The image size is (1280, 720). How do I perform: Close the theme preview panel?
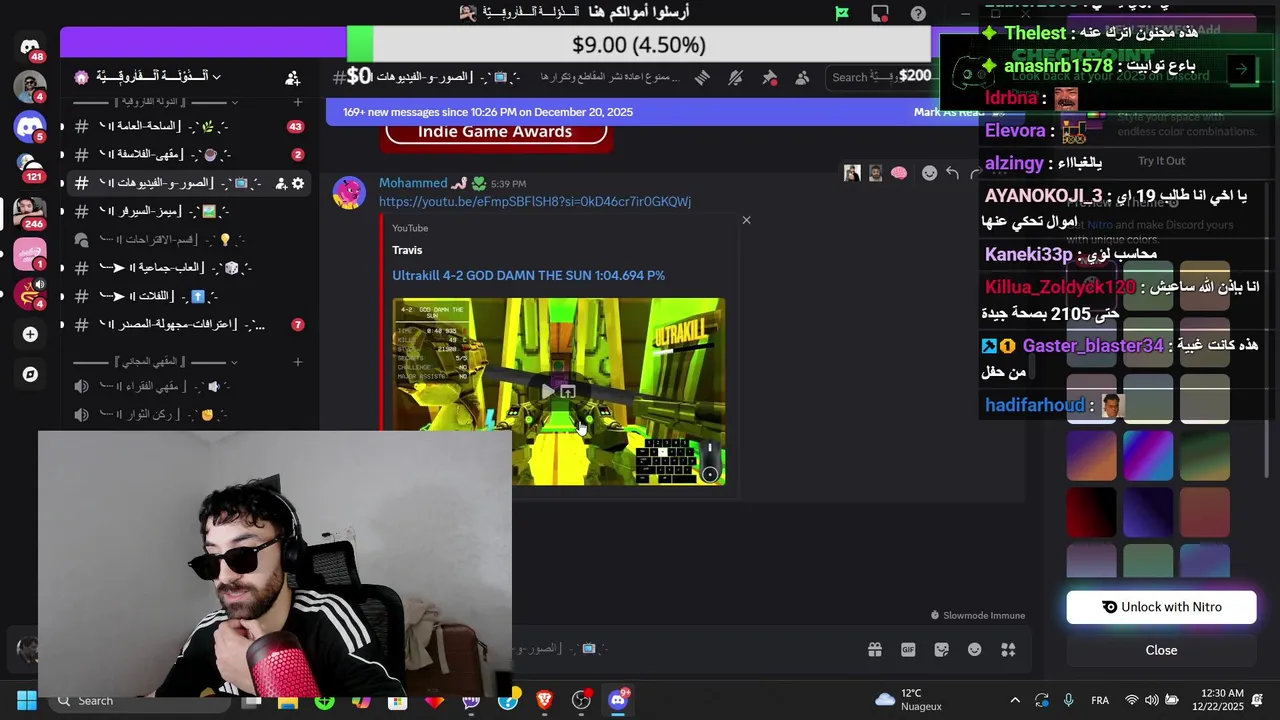pyautogui.click(x=1161, y=650)
